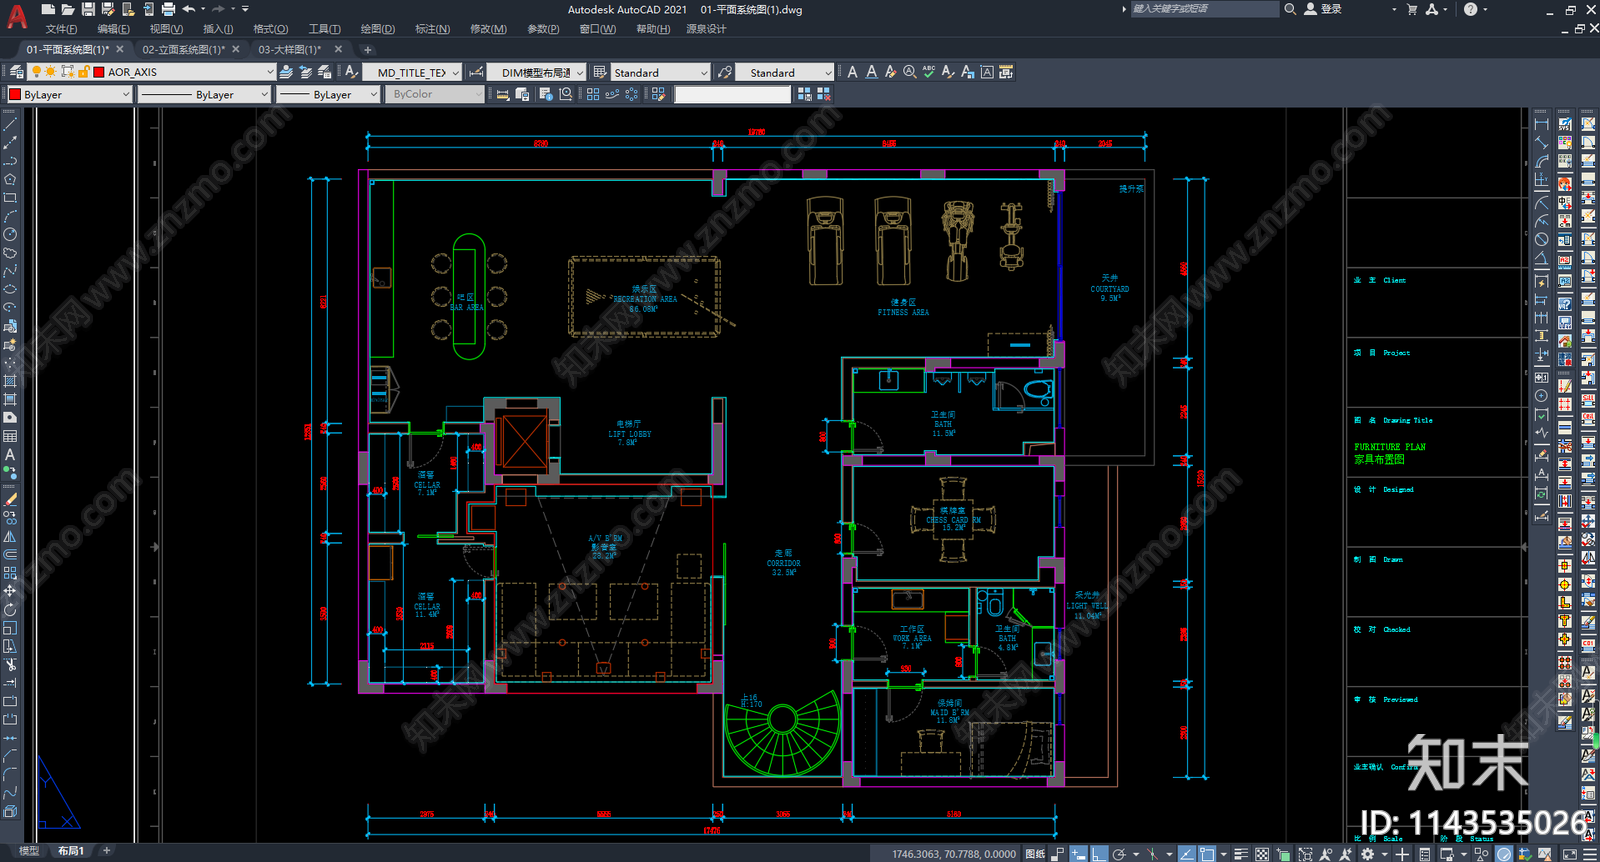Click the Multileader Style icon
Viewport: 1600px width, 862px height.
point(725,72)
